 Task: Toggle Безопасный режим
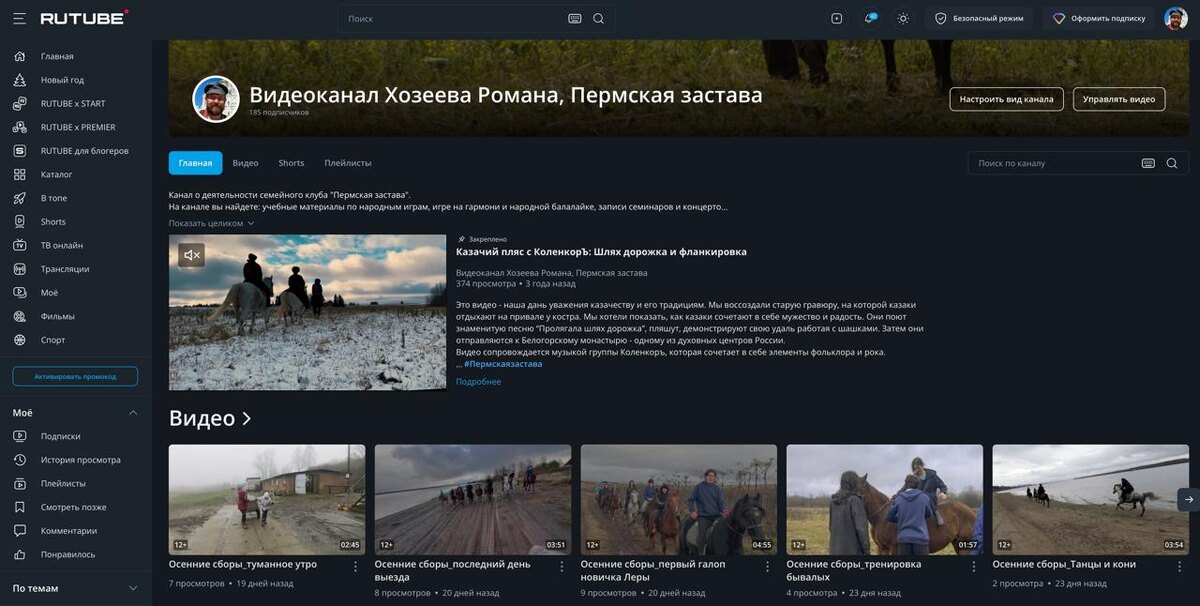tap(979, 18)
